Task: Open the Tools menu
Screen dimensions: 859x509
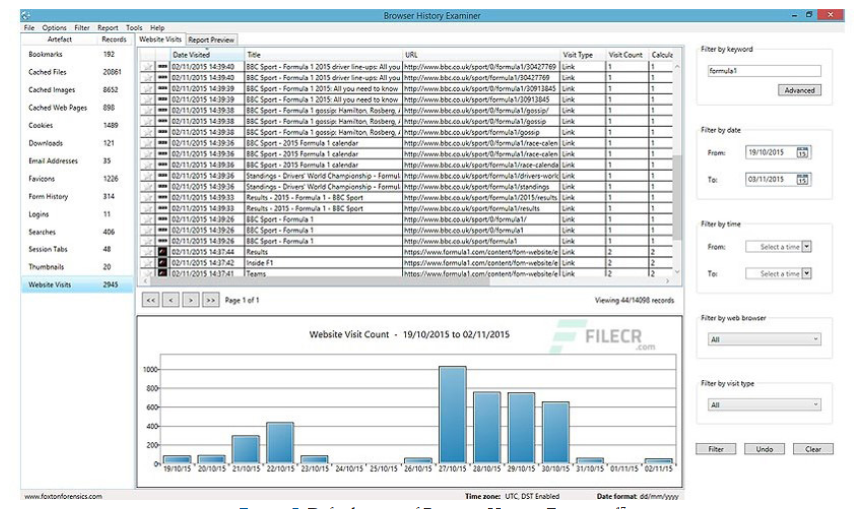Action: (134, 27)
